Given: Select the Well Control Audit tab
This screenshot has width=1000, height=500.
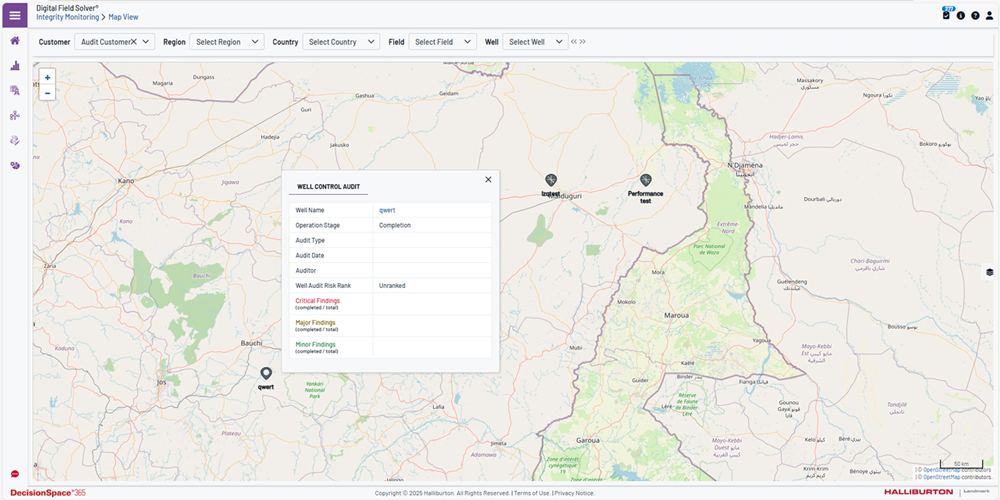Looking at the screenshot, I should coord(328,186).
